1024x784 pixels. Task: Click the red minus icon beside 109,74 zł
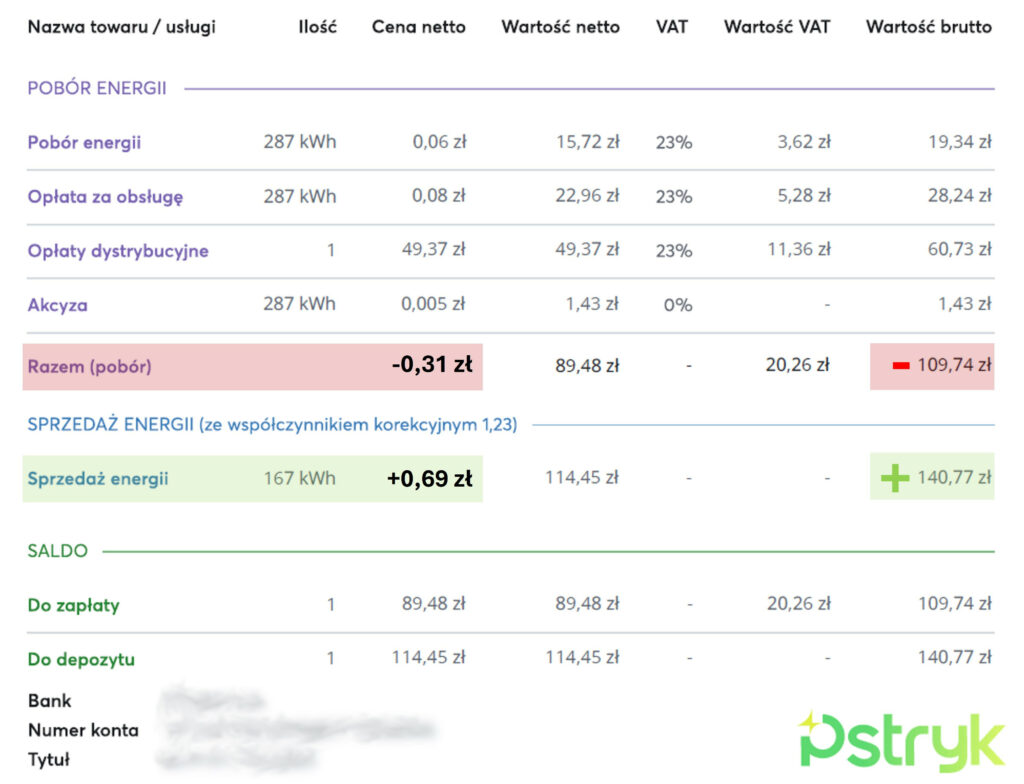901,366
